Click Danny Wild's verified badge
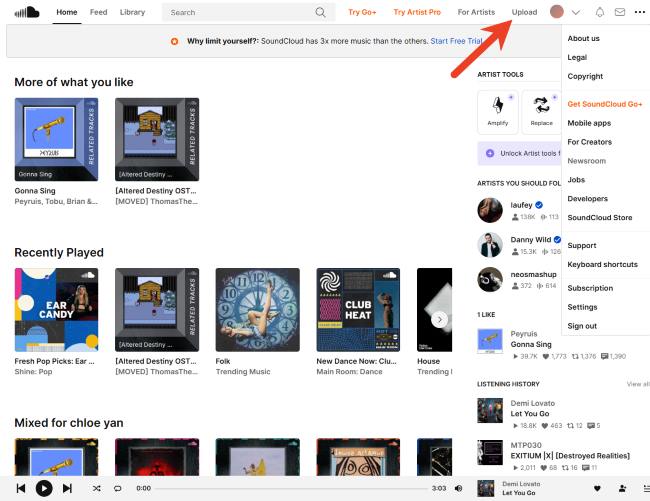The height and width of the screenshot is (501, 650). pyautogui.click(x=557, y=240)
